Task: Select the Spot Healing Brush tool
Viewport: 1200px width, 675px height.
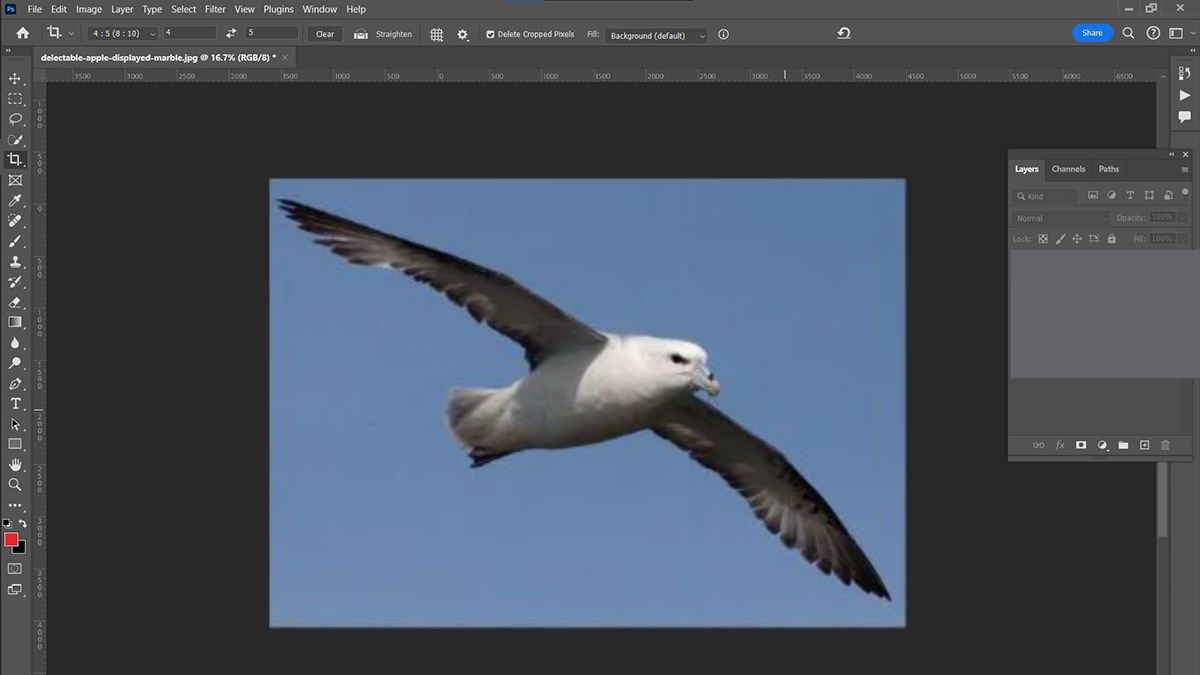Action: pyautogui.click(x=15, y=221)
